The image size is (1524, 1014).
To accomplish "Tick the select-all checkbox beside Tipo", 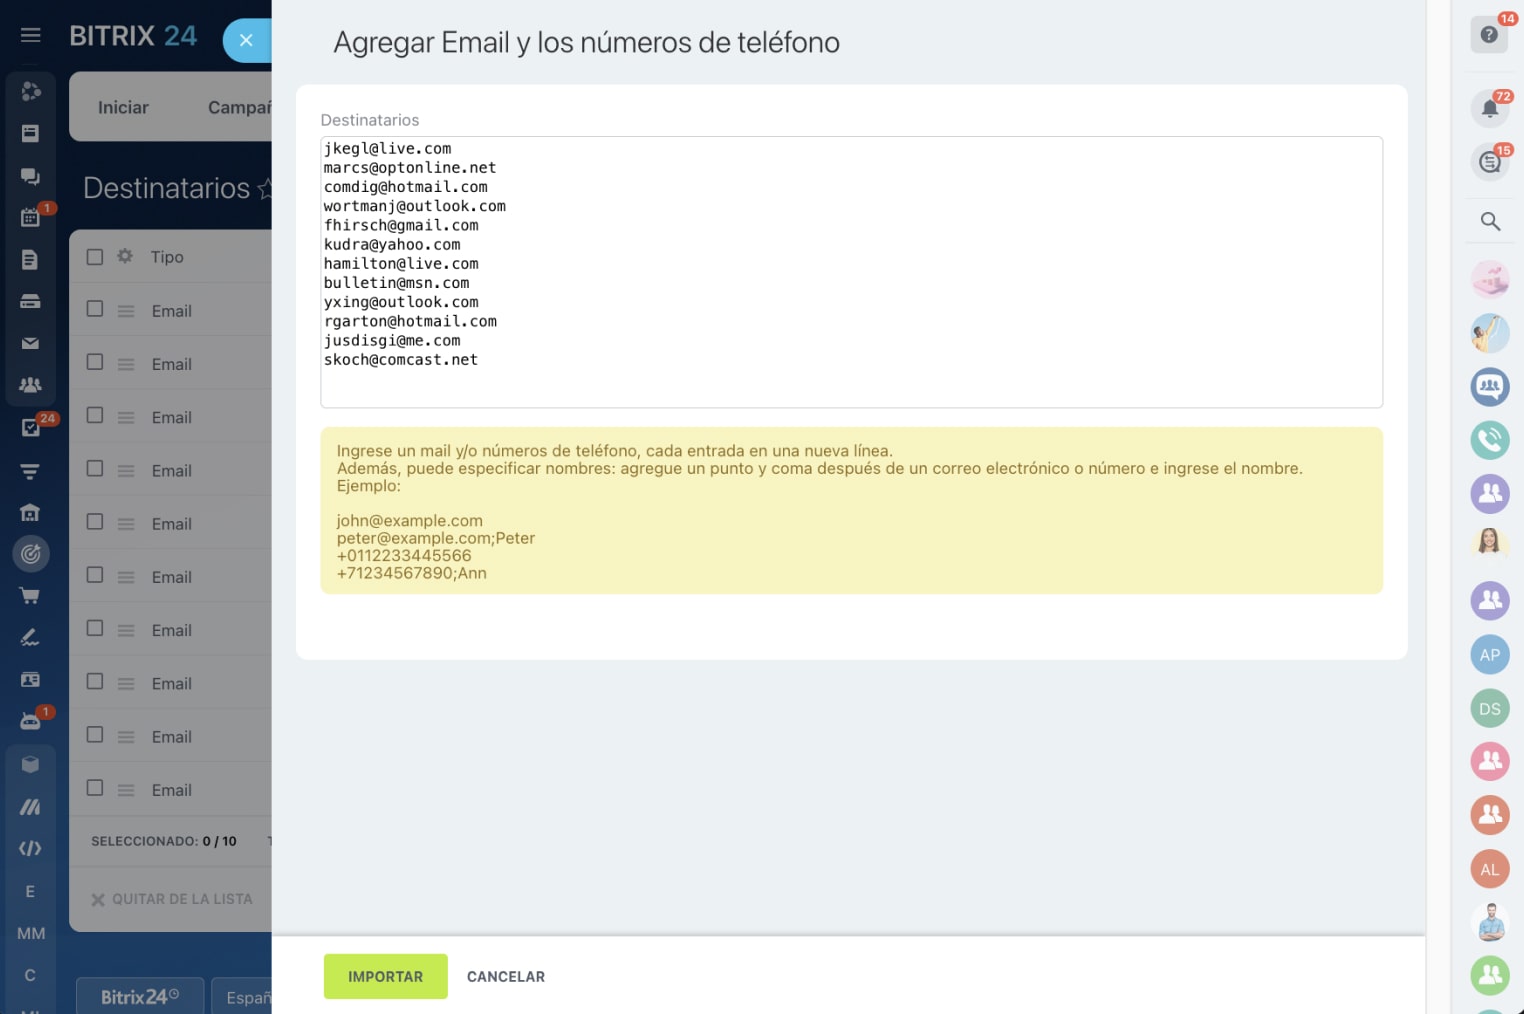I will (x=95, y=257).
